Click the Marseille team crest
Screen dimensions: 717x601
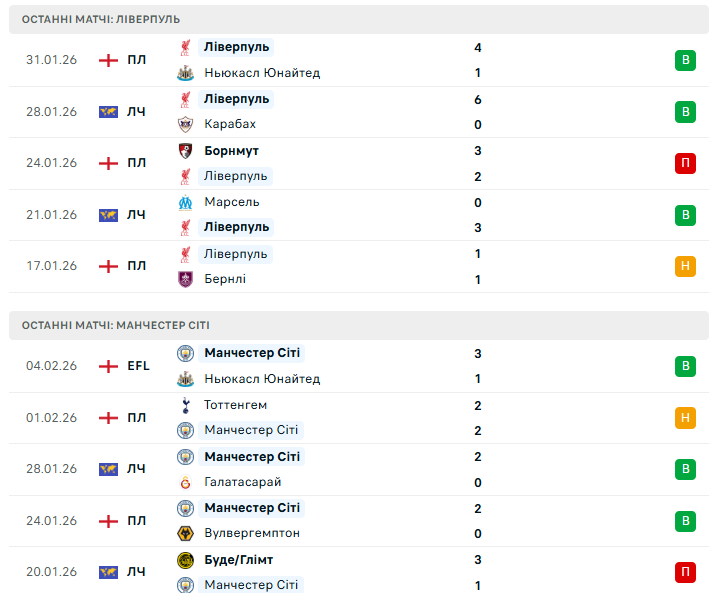pos(185,202)
